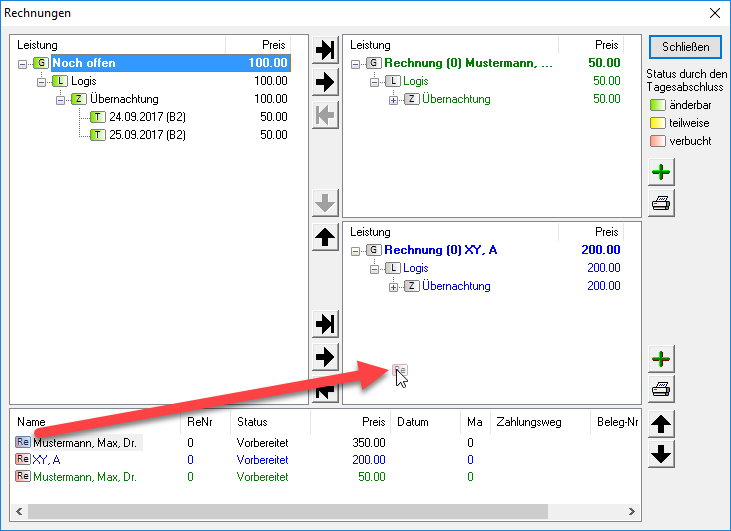Move invoice up in list arrow
The height and width of the screenshot is (531, 731).
coord(661,424)
